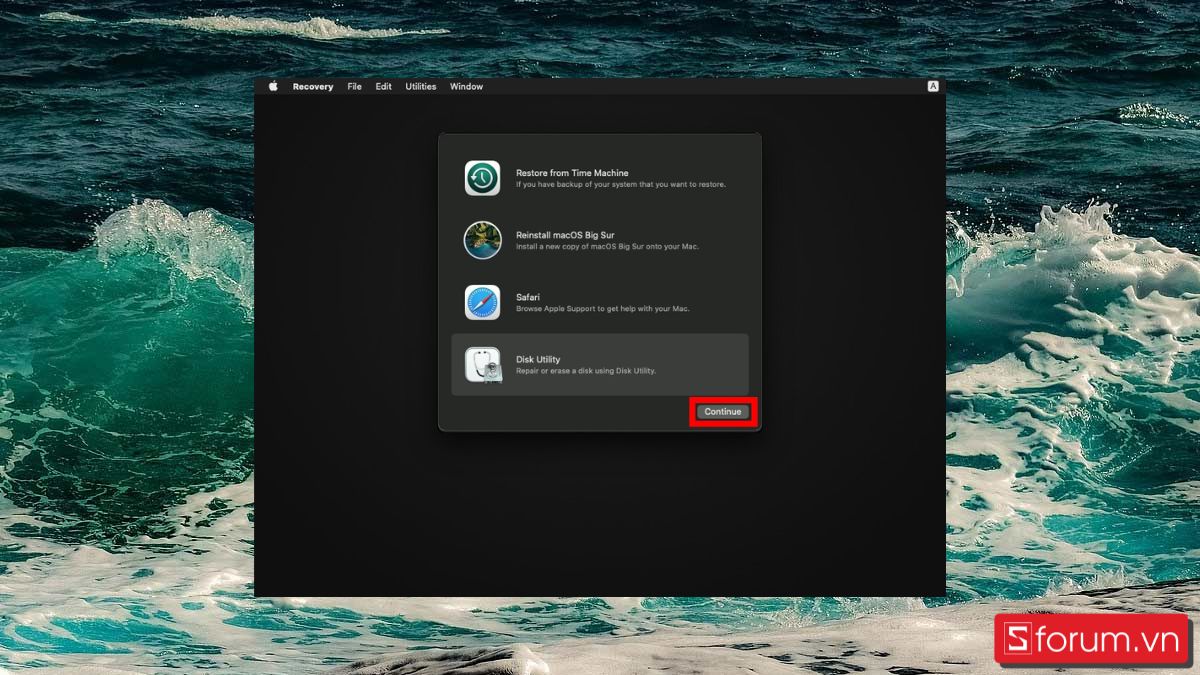The image size is (1200, 675).
Task: Open the File menu
Action: point(354,87)
